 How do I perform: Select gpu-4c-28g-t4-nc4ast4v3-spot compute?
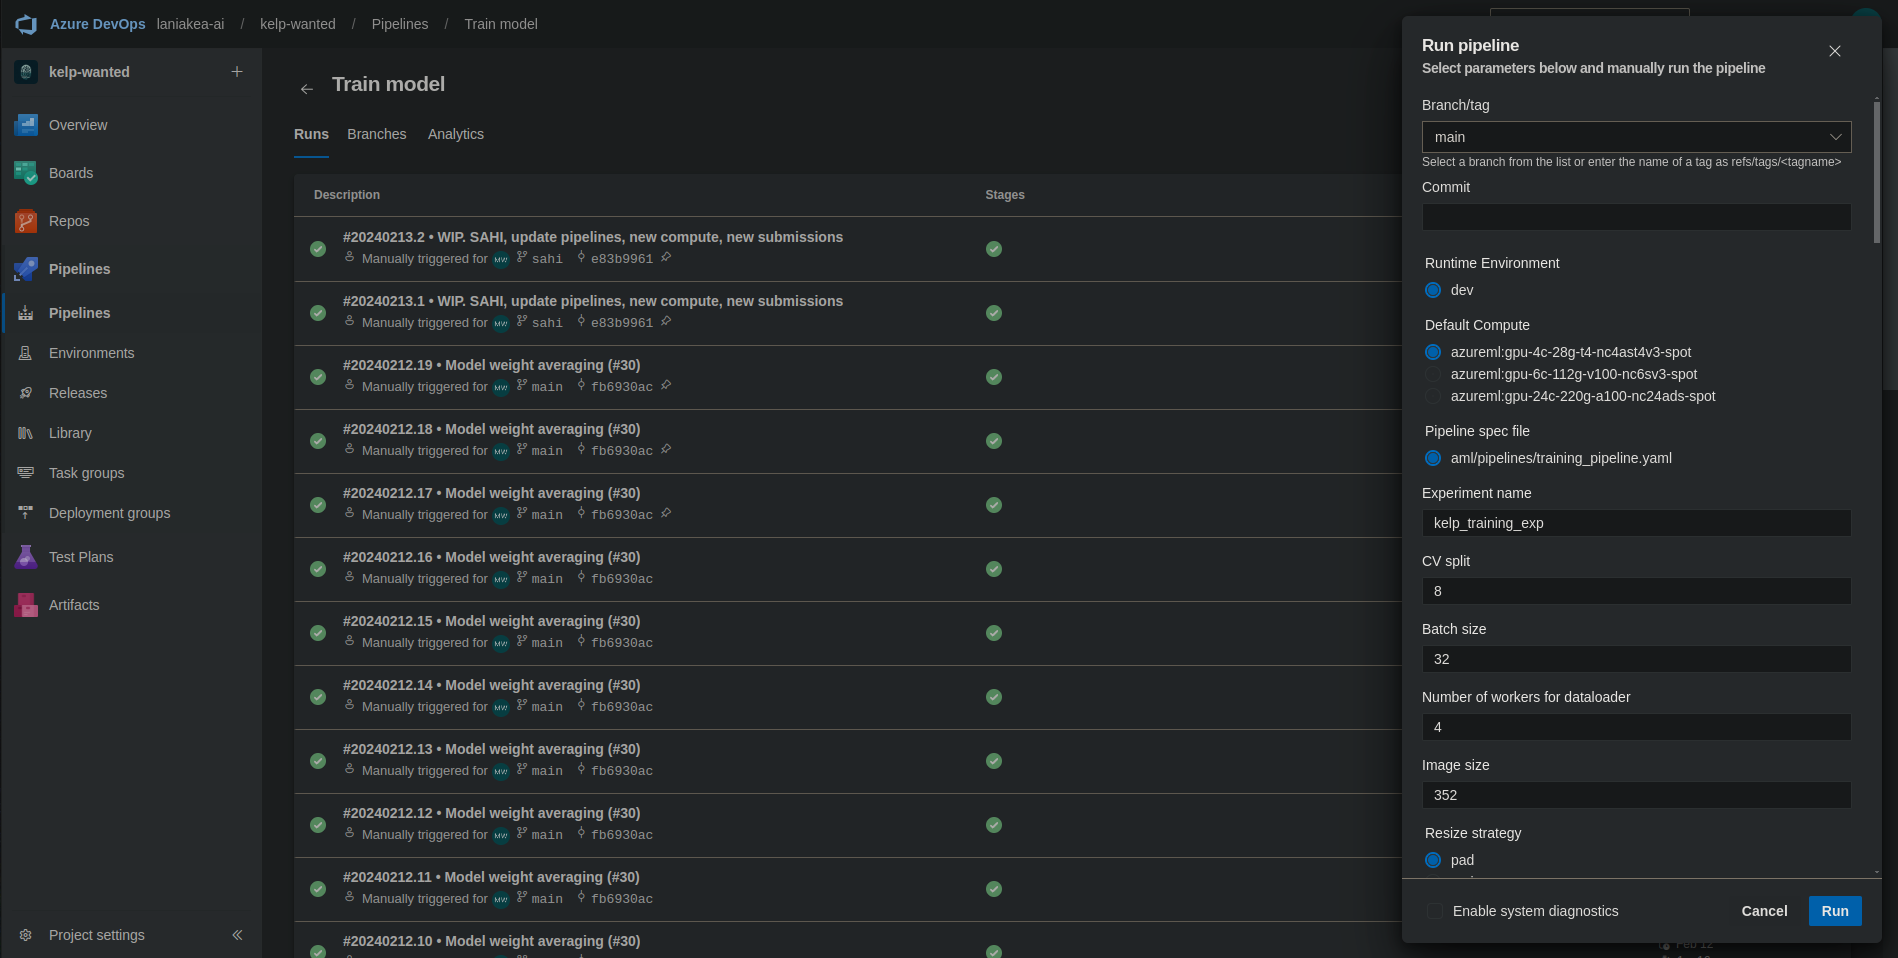point(1433,352)
